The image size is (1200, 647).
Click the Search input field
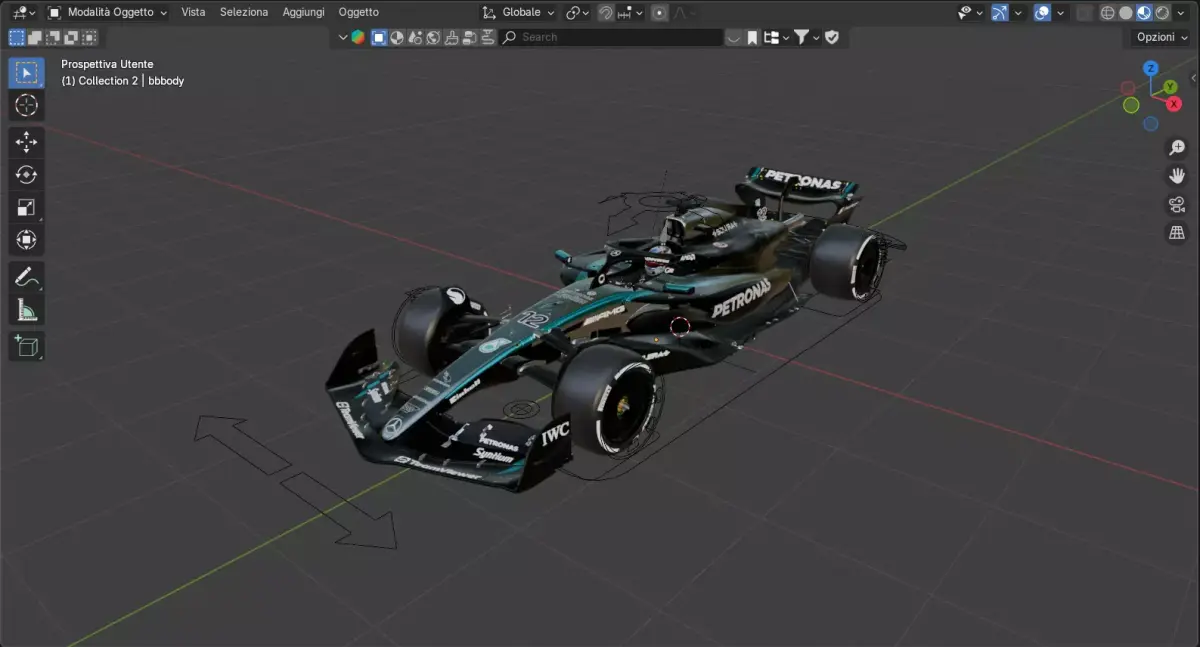tap(612, 37)
